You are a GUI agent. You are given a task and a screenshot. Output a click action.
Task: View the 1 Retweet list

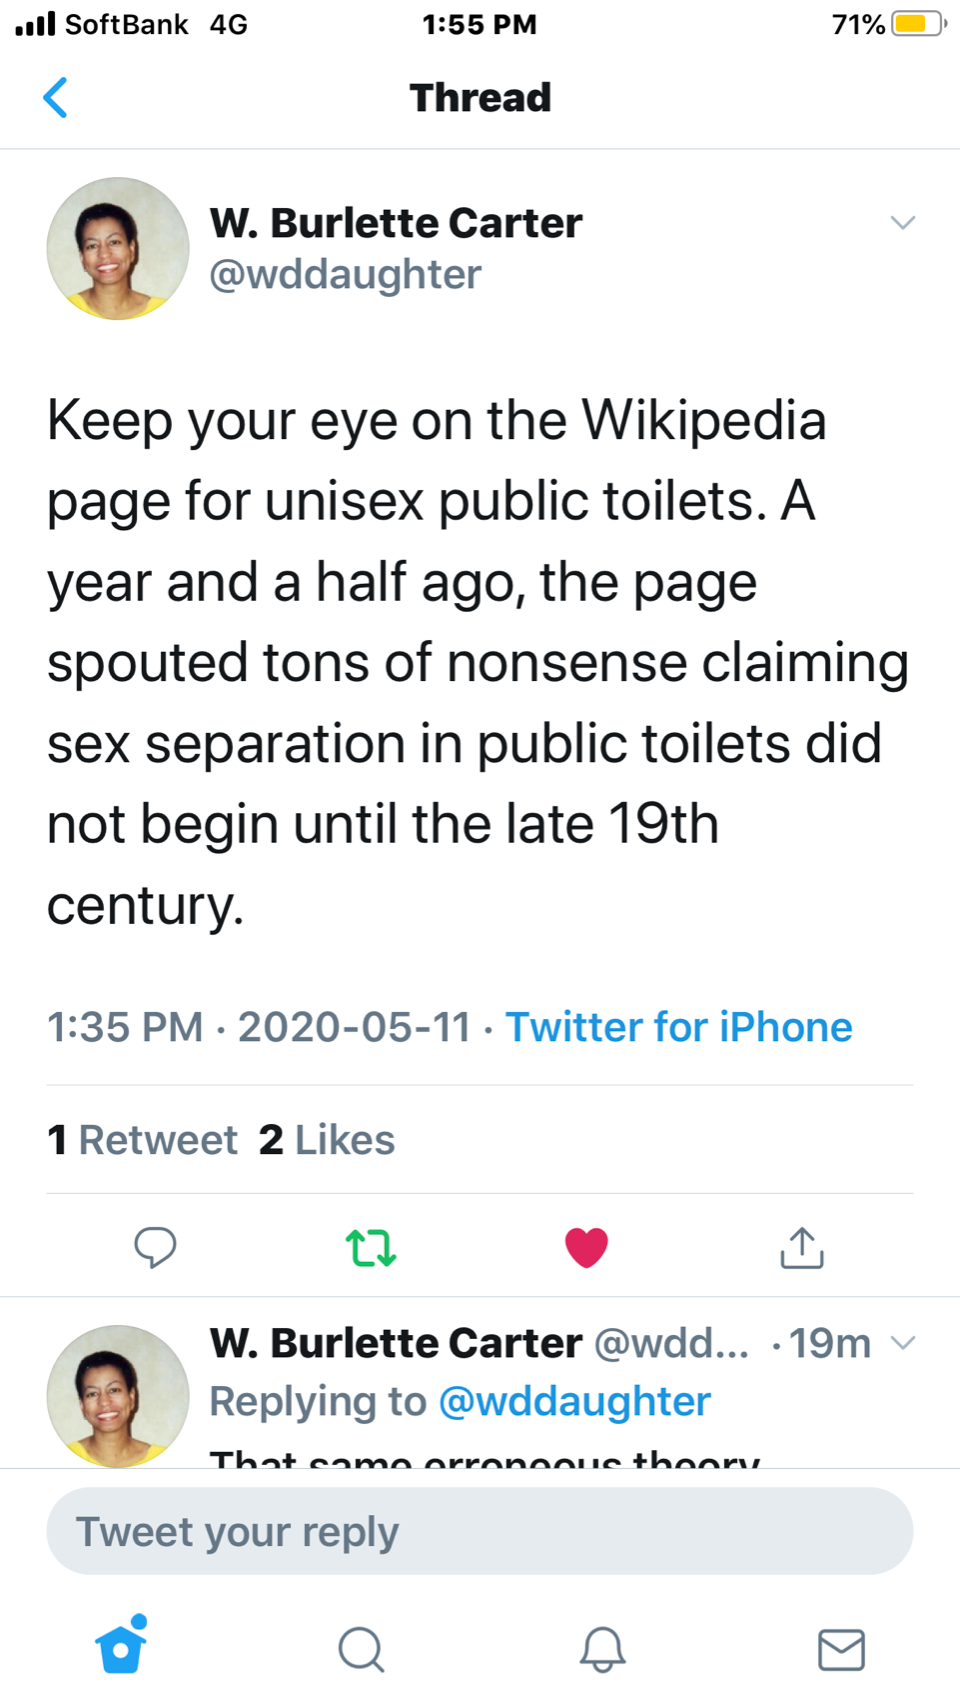coord(142,1140)
